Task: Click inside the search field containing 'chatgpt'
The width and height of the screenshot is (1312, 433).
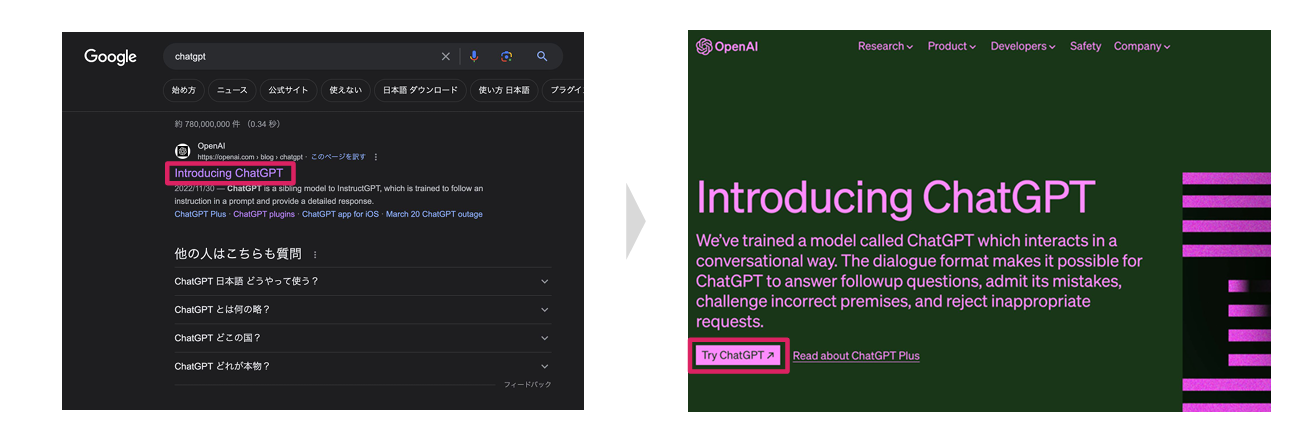Action: click(300, 57)
